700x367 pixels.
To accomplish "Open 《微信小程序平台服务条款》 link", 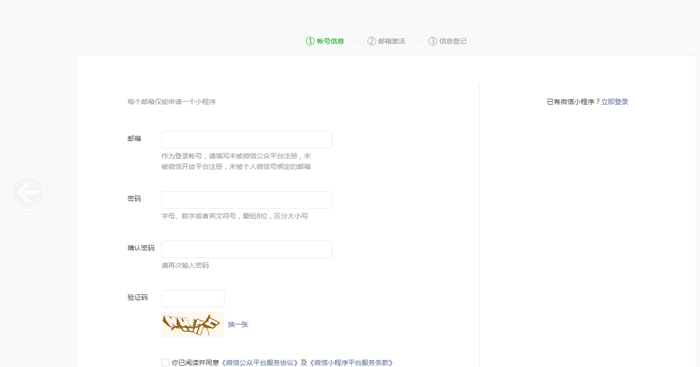I will [351, 363].
